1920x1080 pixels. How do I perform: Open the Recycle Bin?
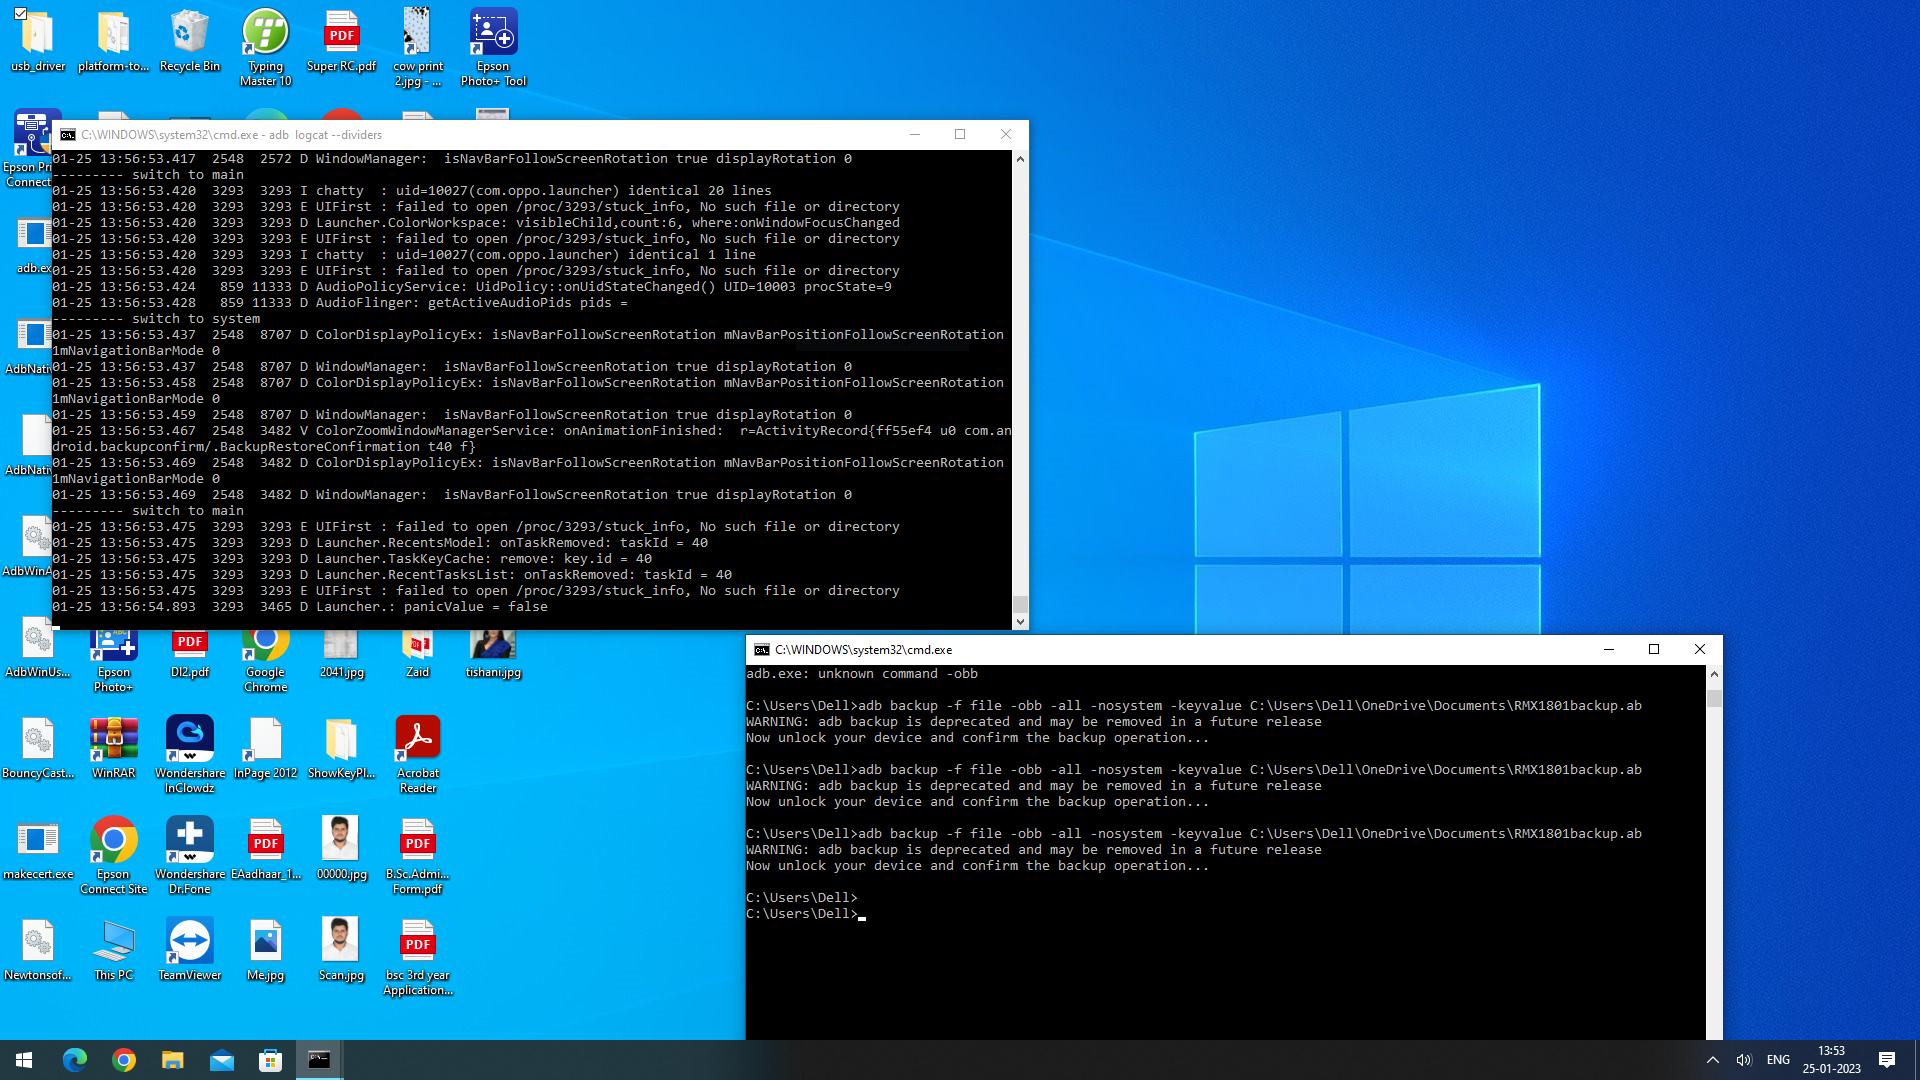tap(189, 42)
